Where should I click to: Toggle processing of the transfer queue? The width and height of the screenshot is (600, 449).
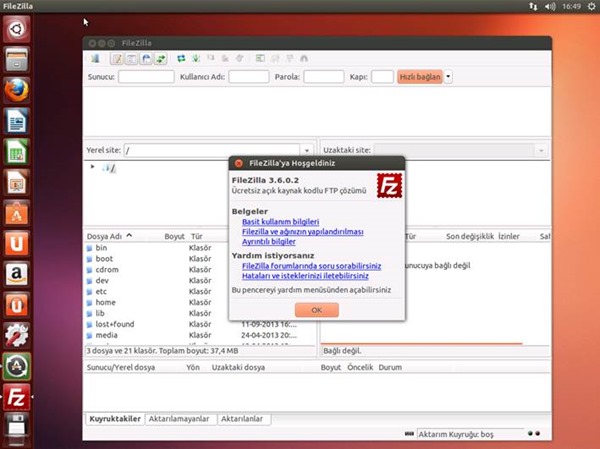click(x=196, y=59)
